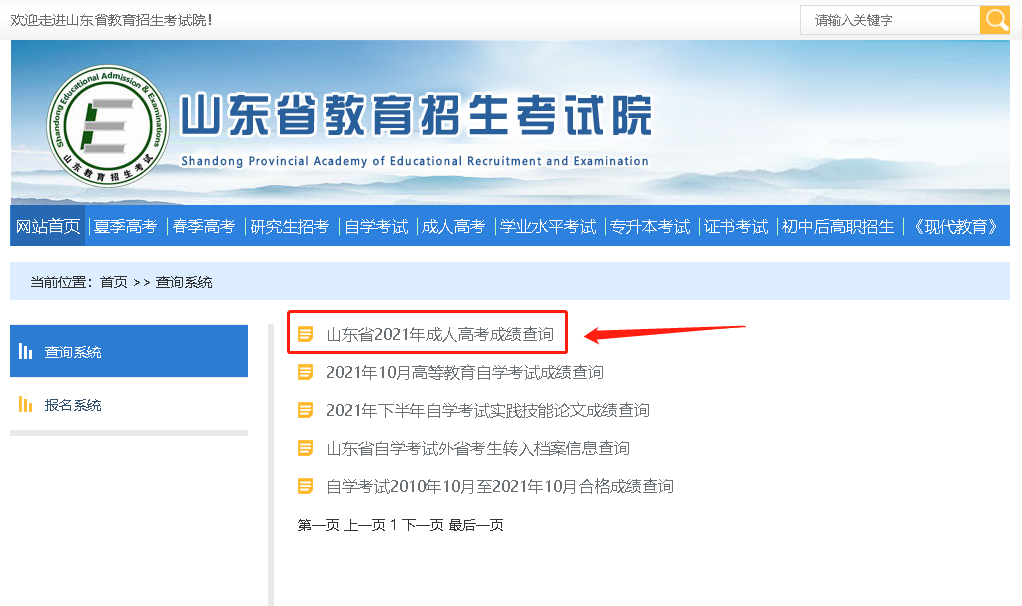Viewport: 1022px width, 606px height.
Task: Open 2021年10月高等教育自学考试成绩查询 link
Action: tap(465, 372)
